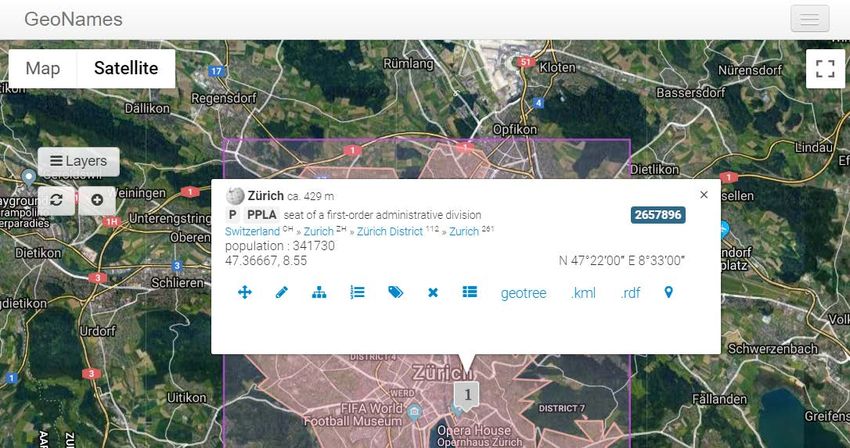Click the Schwerzenbach label on map
This screenshot has height=448, width=850.
coord(773,349)
